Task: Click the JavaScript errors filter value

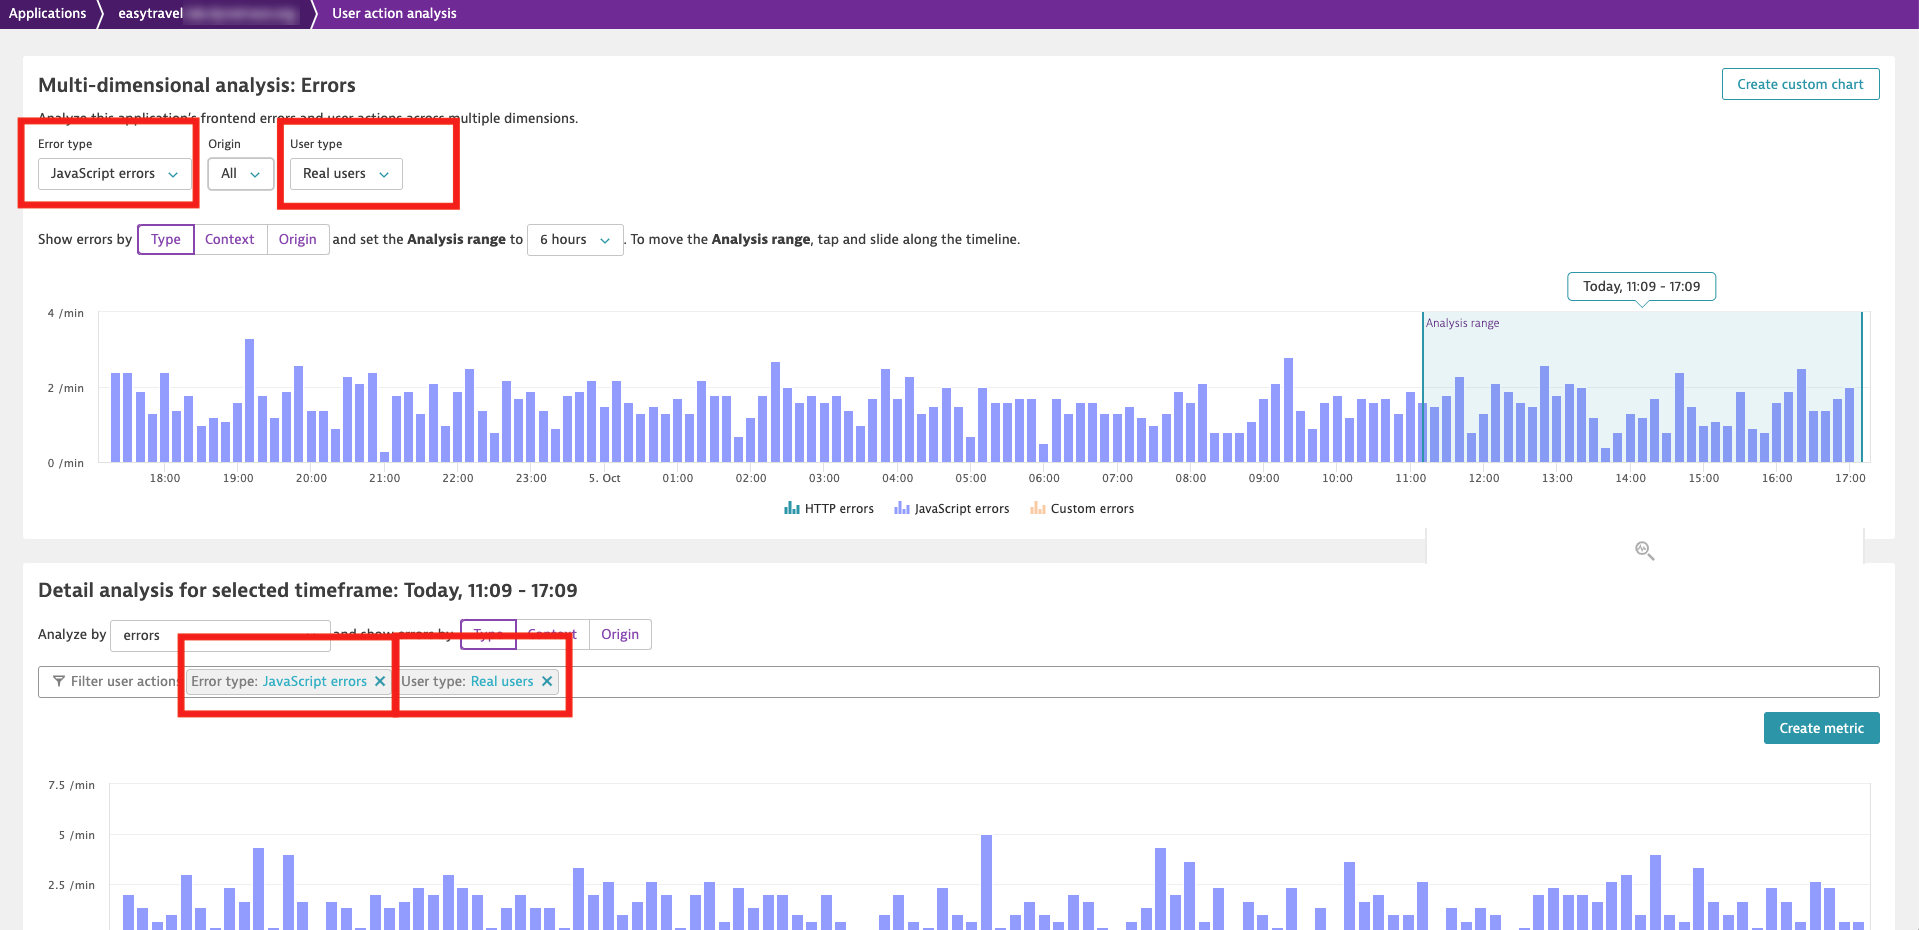Action: point(315,681)
